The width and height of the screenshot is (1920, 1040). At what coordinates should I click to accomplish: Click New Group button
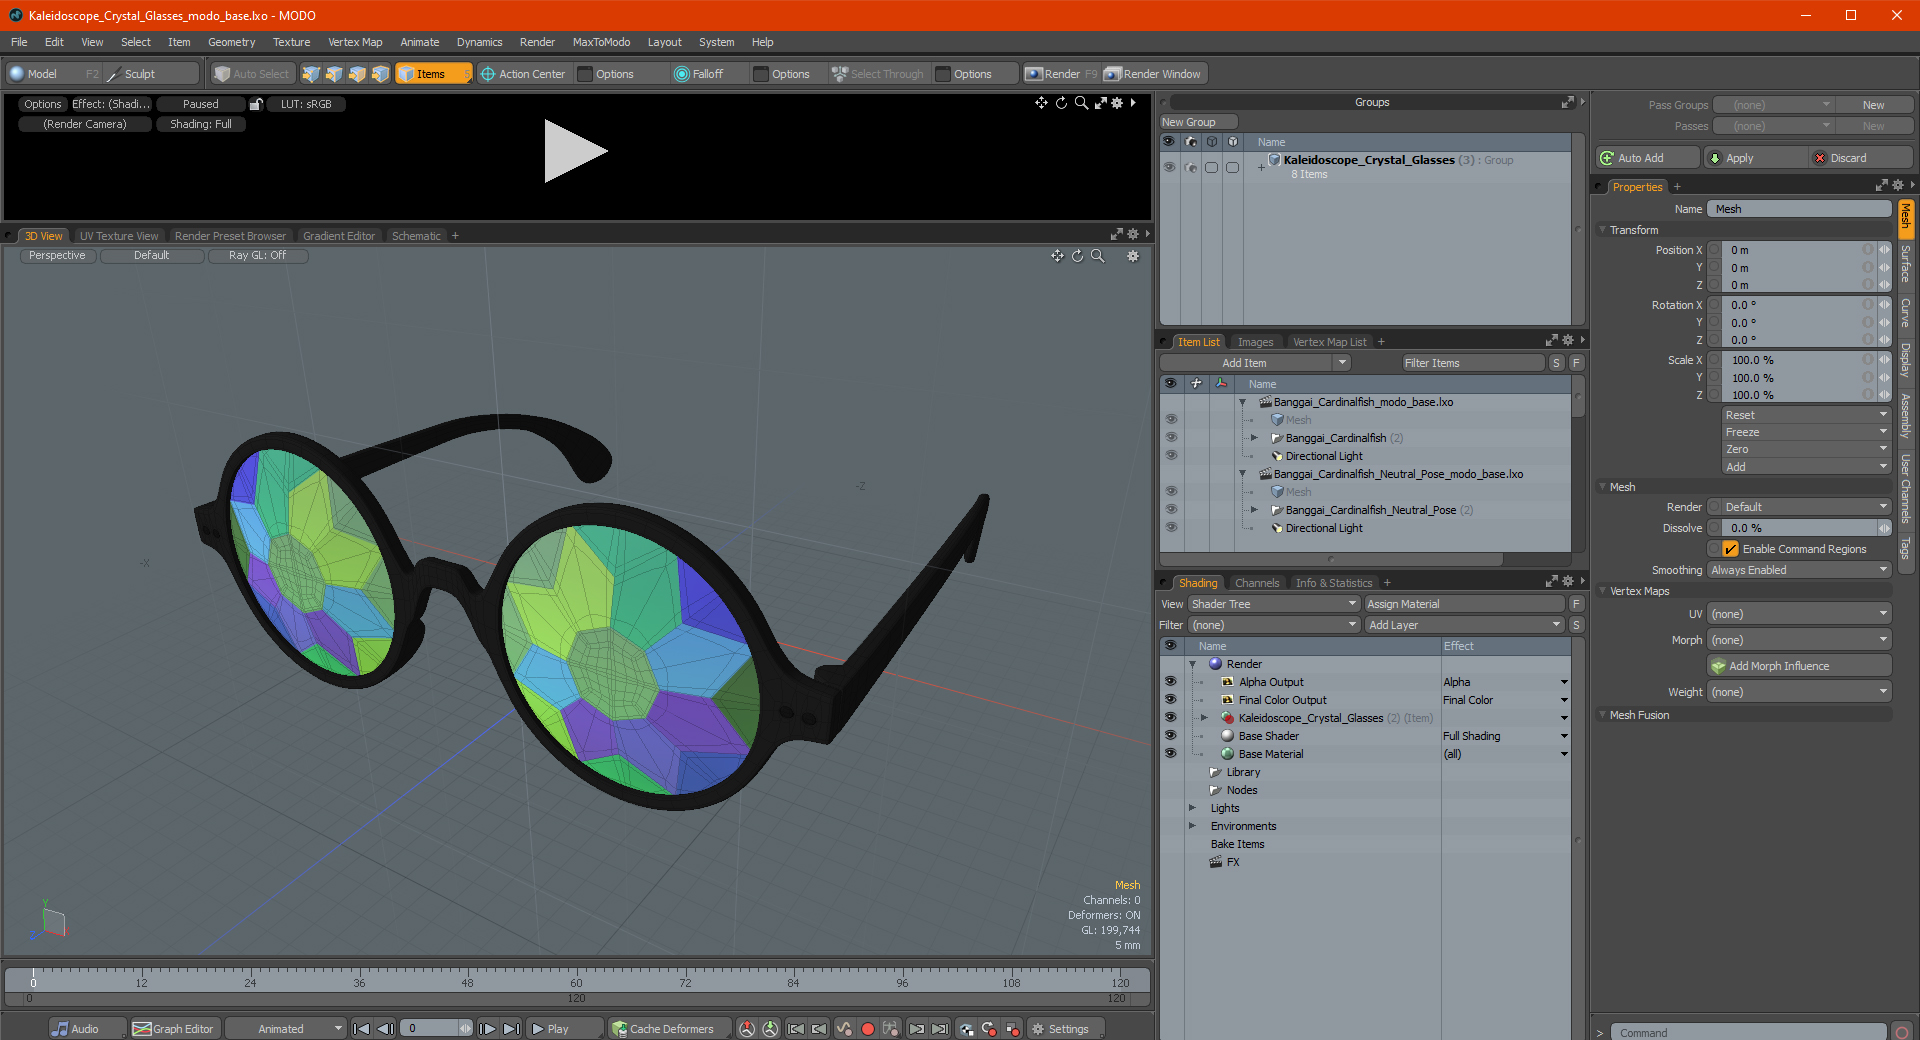tap(1199, 122)
